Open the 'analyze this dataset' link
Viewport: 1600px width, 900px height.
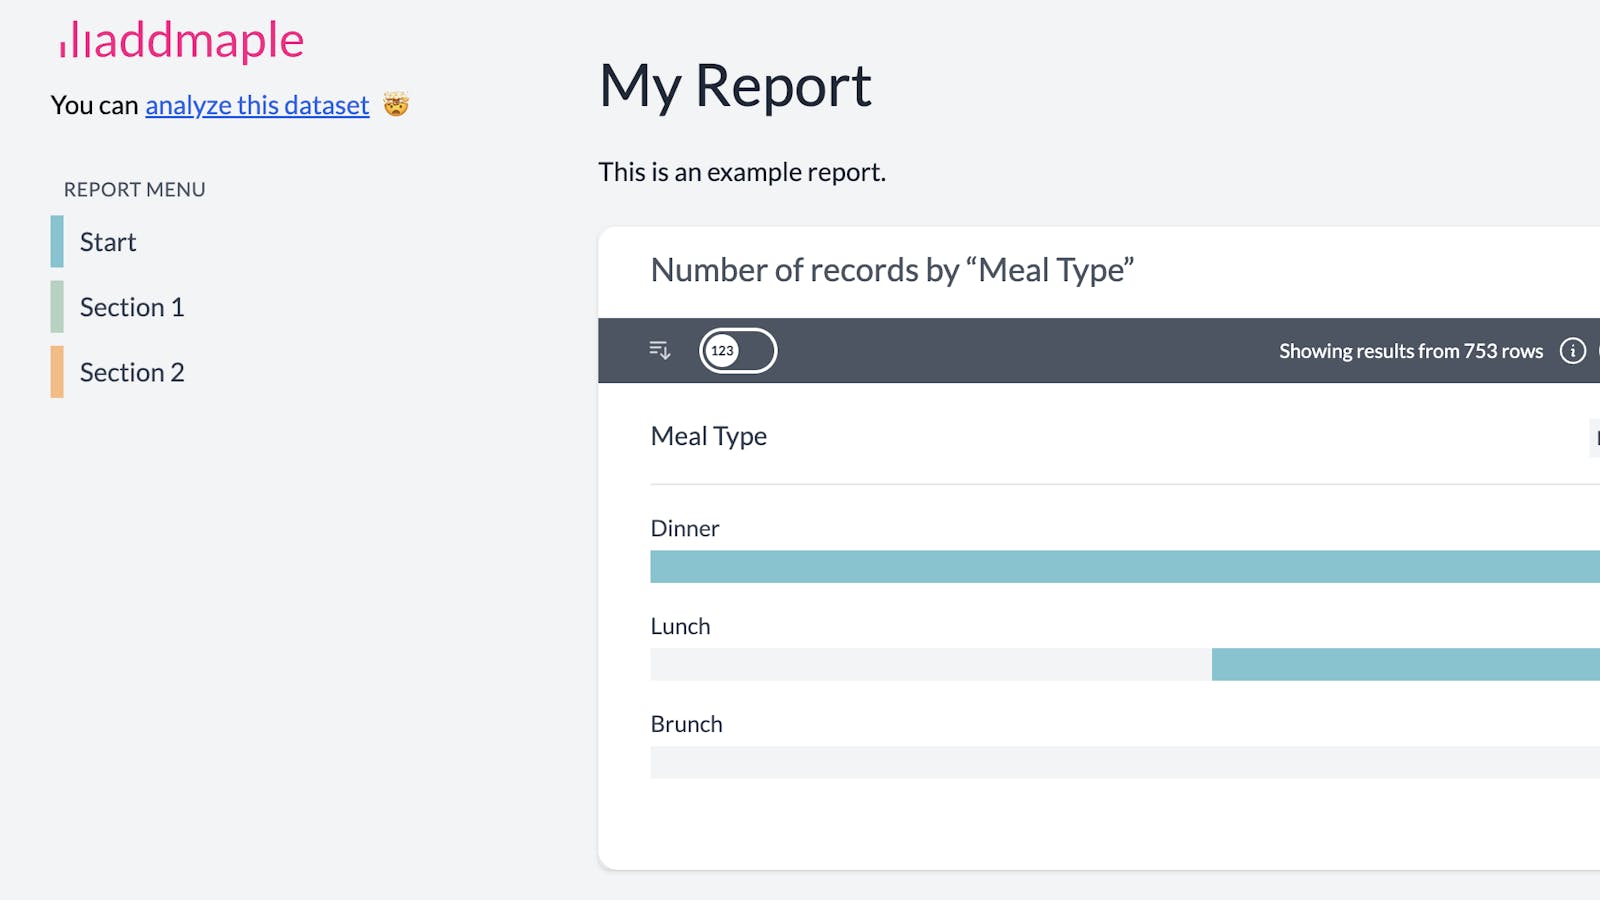[x=257, y=105]
